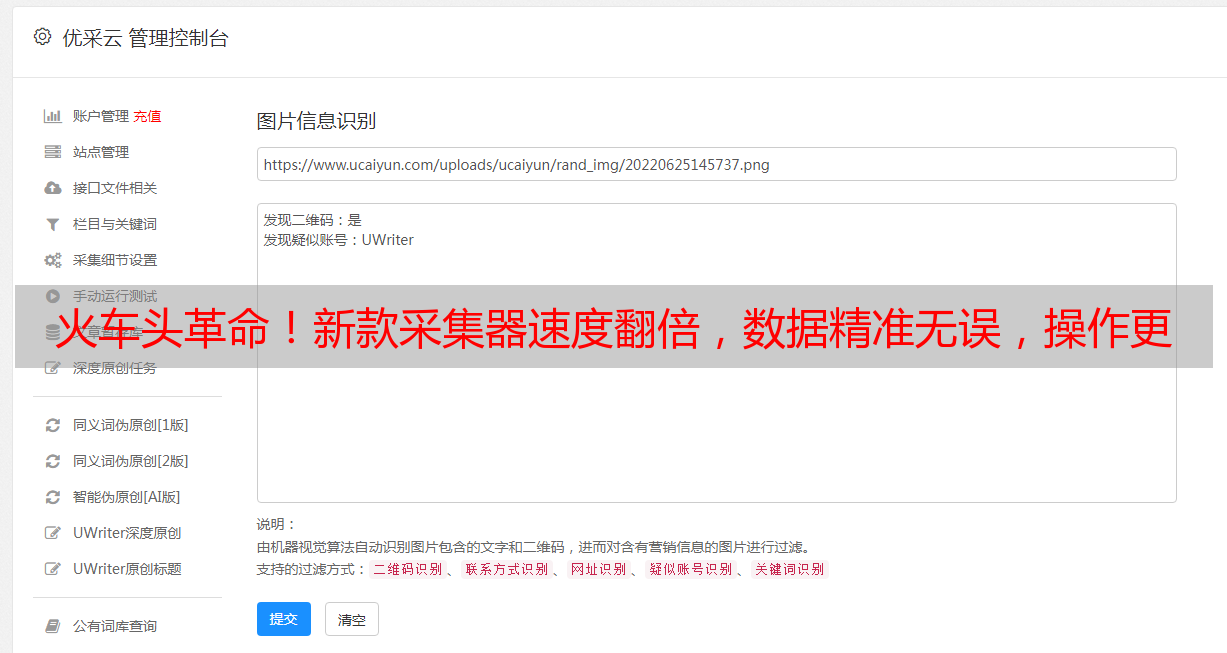
Task: Open 深度原创任务 page
Action: 115,368
